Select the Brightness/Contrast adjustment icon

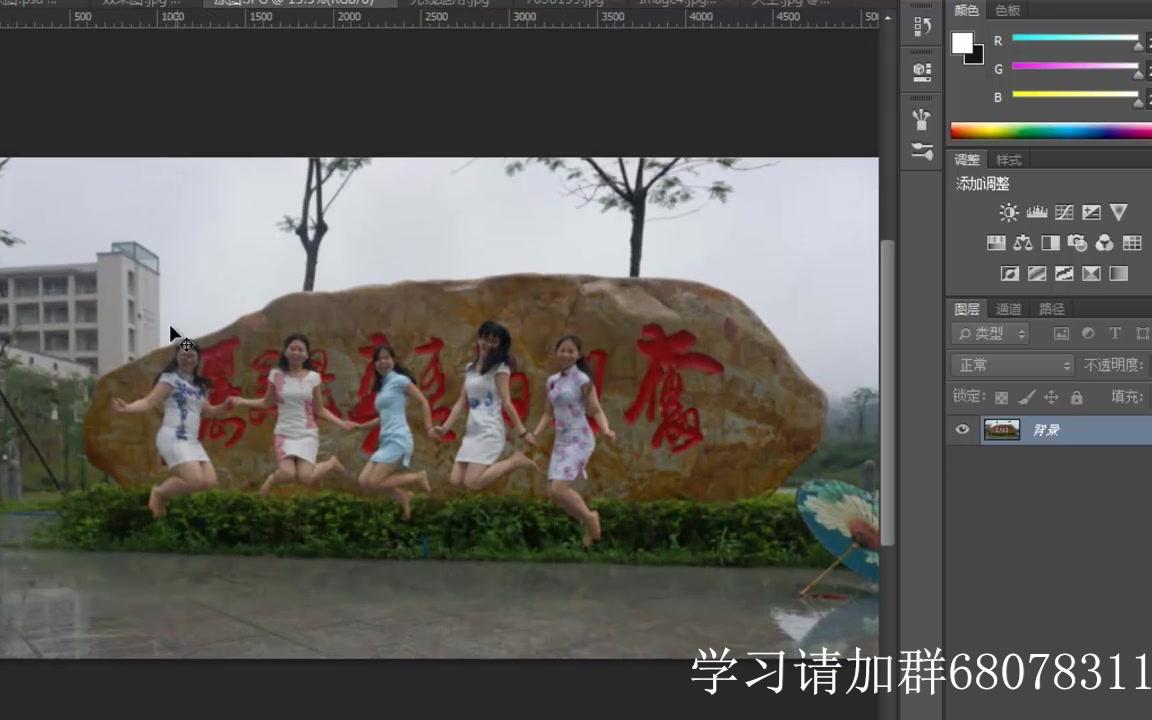pos(1008,212)
